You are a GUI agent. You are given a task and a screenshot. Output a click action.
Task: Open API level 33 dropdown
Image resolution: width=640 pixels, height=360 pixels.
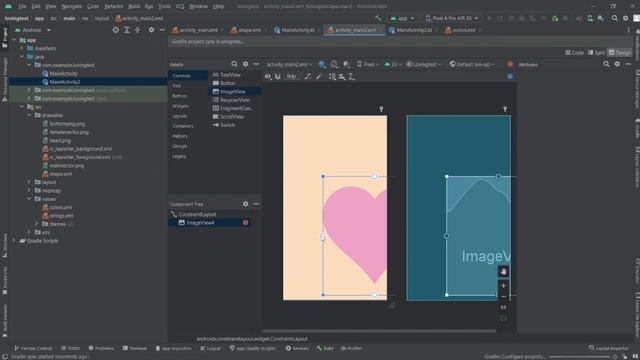click(393, 64)
